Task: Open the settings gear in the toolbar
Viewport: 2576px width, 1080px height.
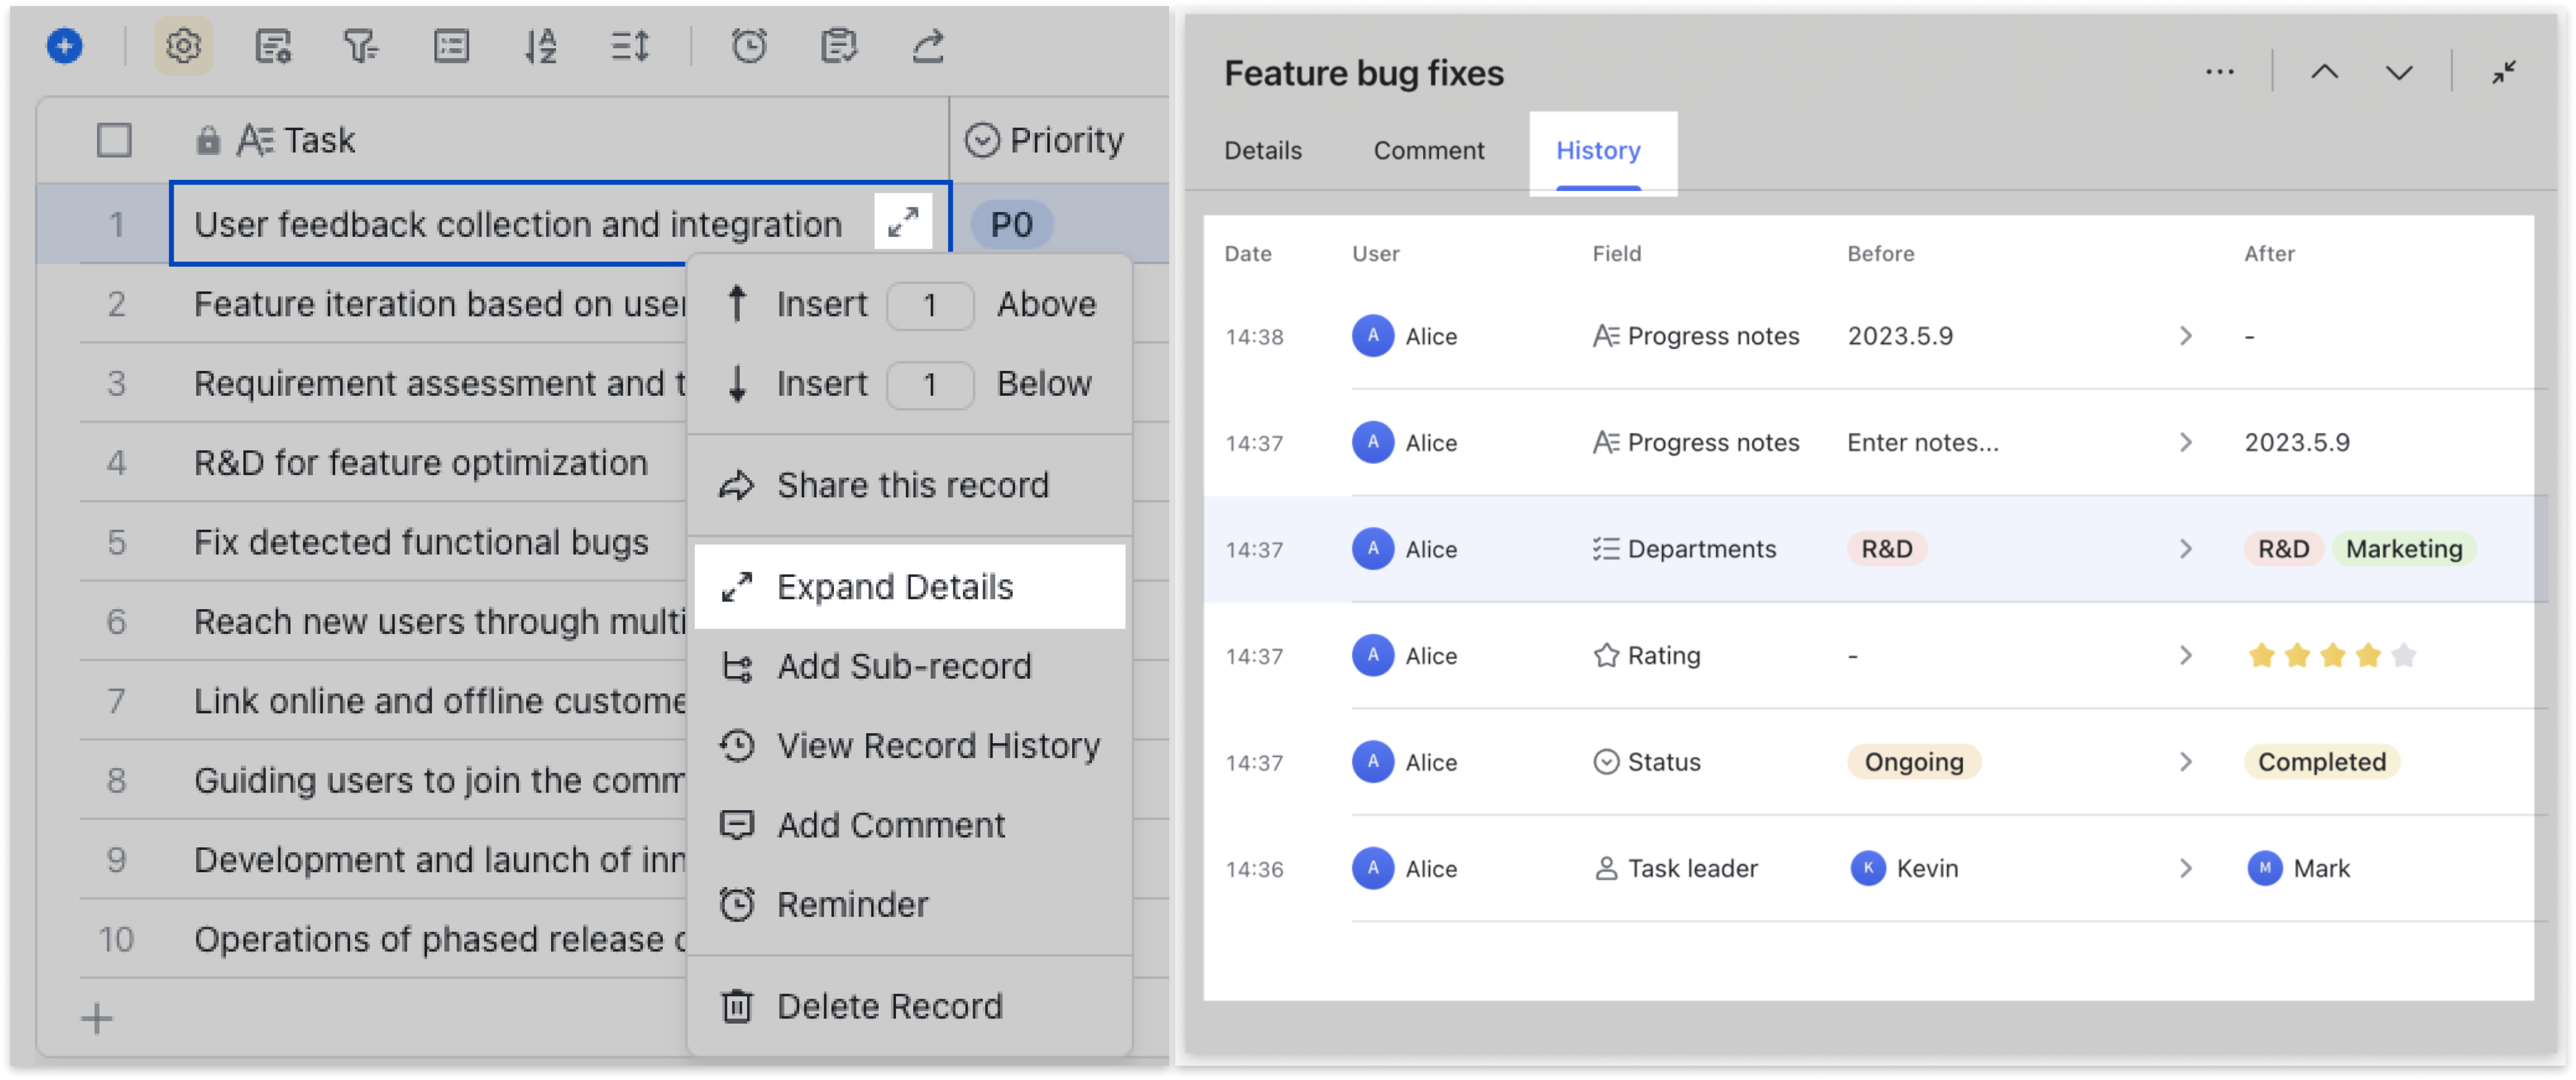Action: click(x=184, y=46)
